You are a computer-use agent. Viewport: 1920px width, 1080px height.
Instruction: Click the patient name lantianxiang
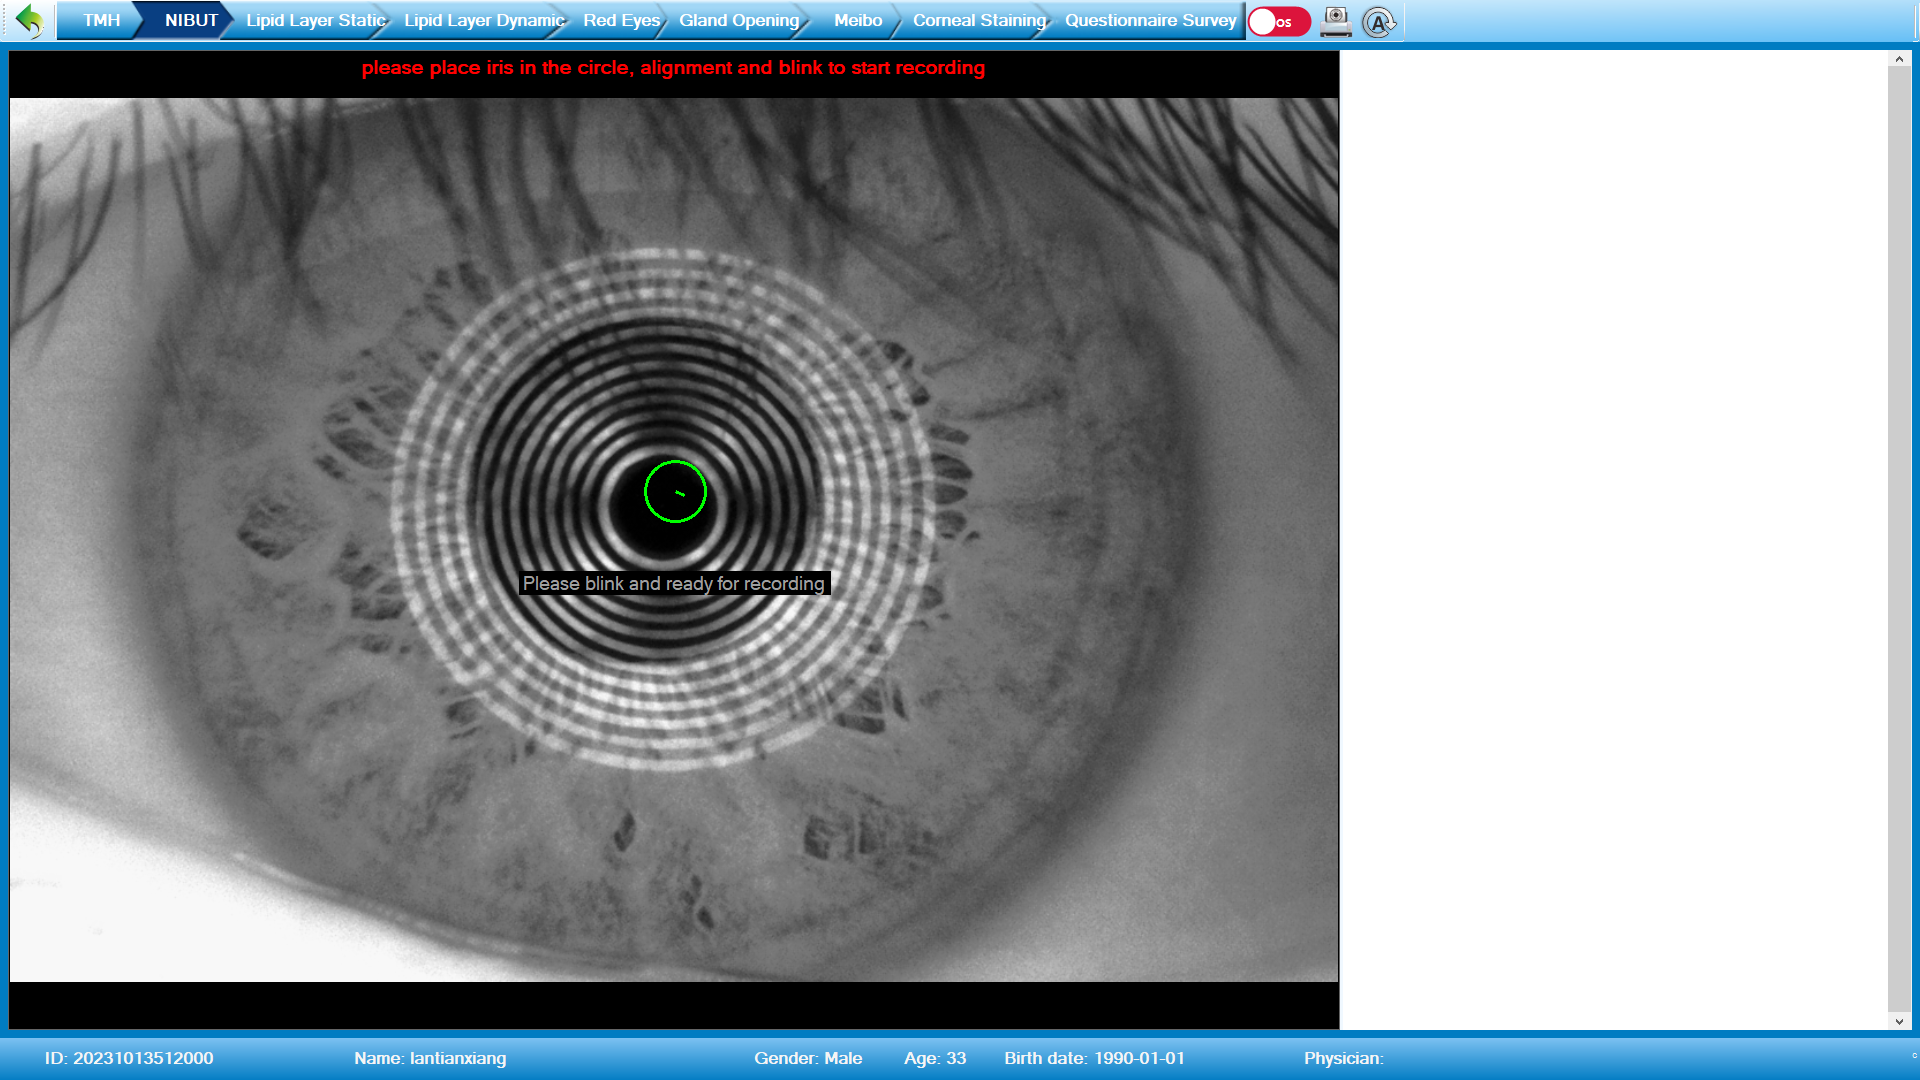coord(429,1057)
